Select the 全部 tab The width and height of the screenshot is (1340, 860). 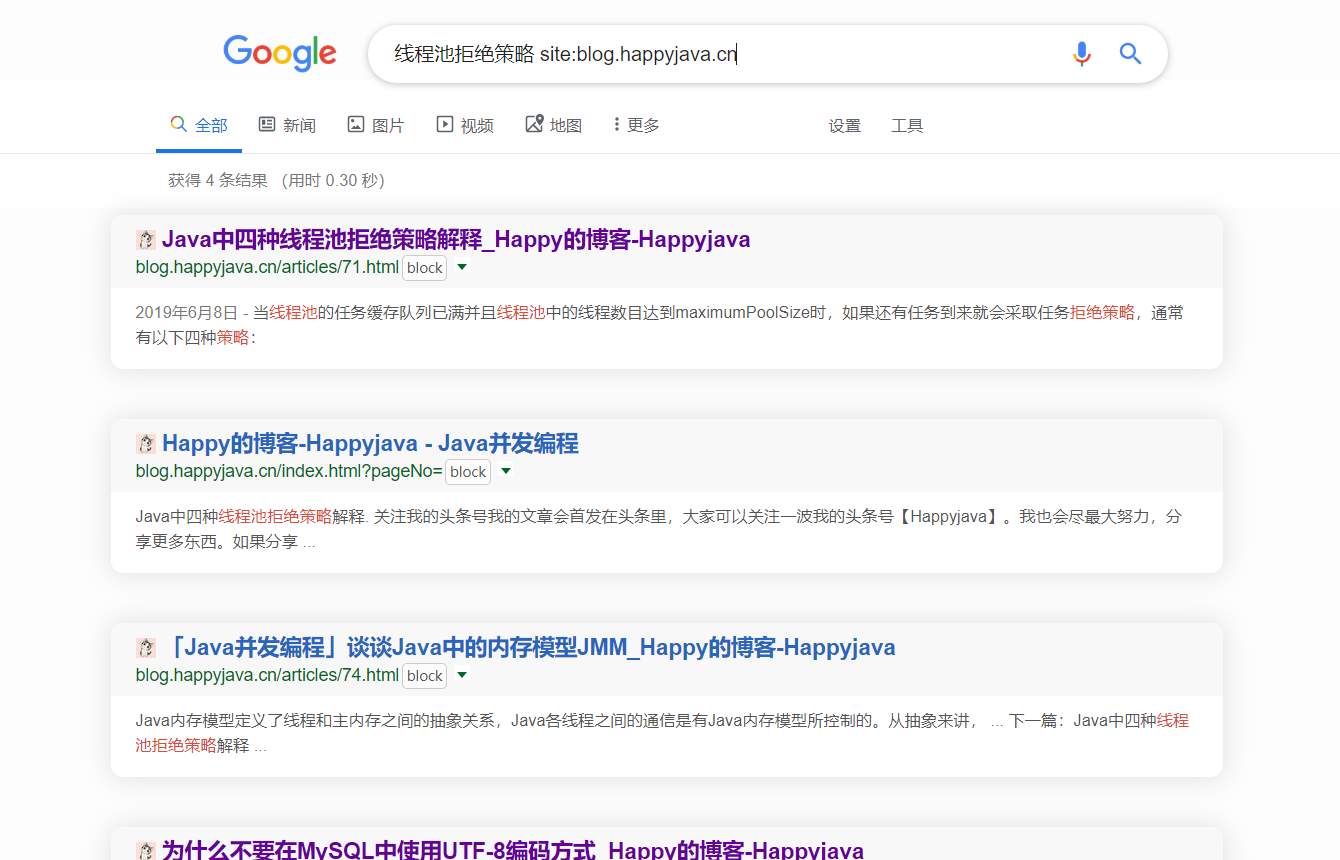point(199,125)
